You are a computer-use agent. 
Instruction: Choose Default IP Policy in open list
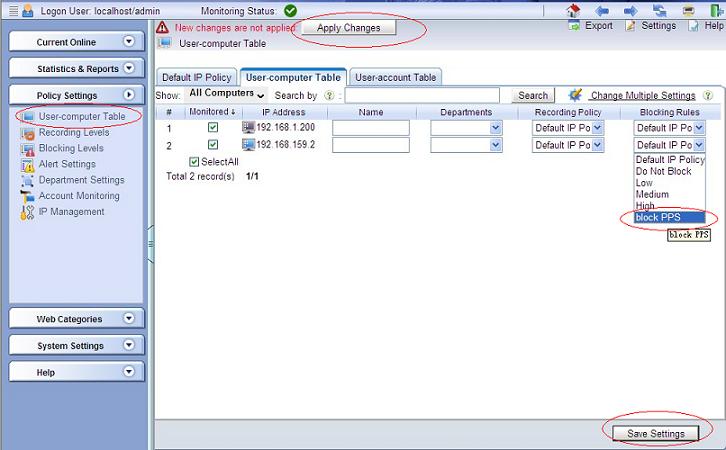(670, 160)
